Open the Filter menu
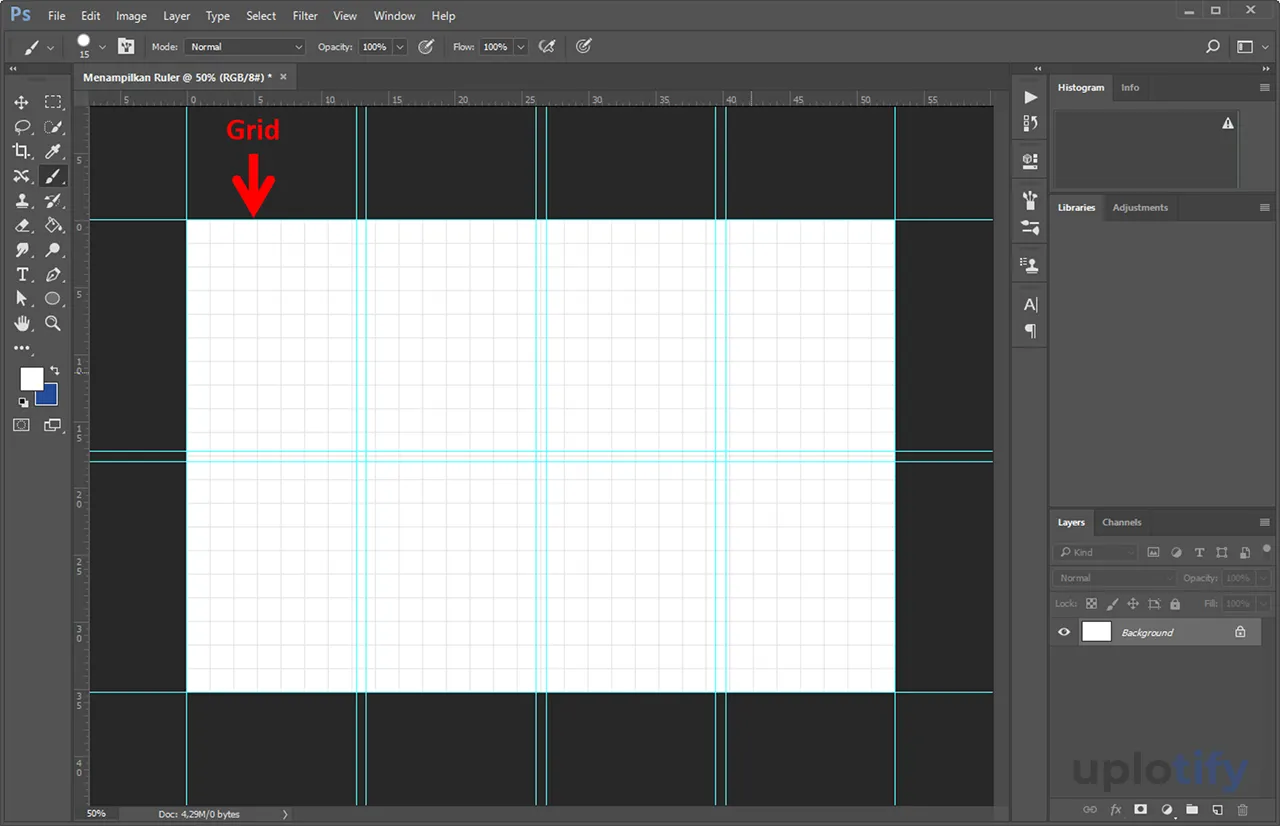 tap(305, 16)
